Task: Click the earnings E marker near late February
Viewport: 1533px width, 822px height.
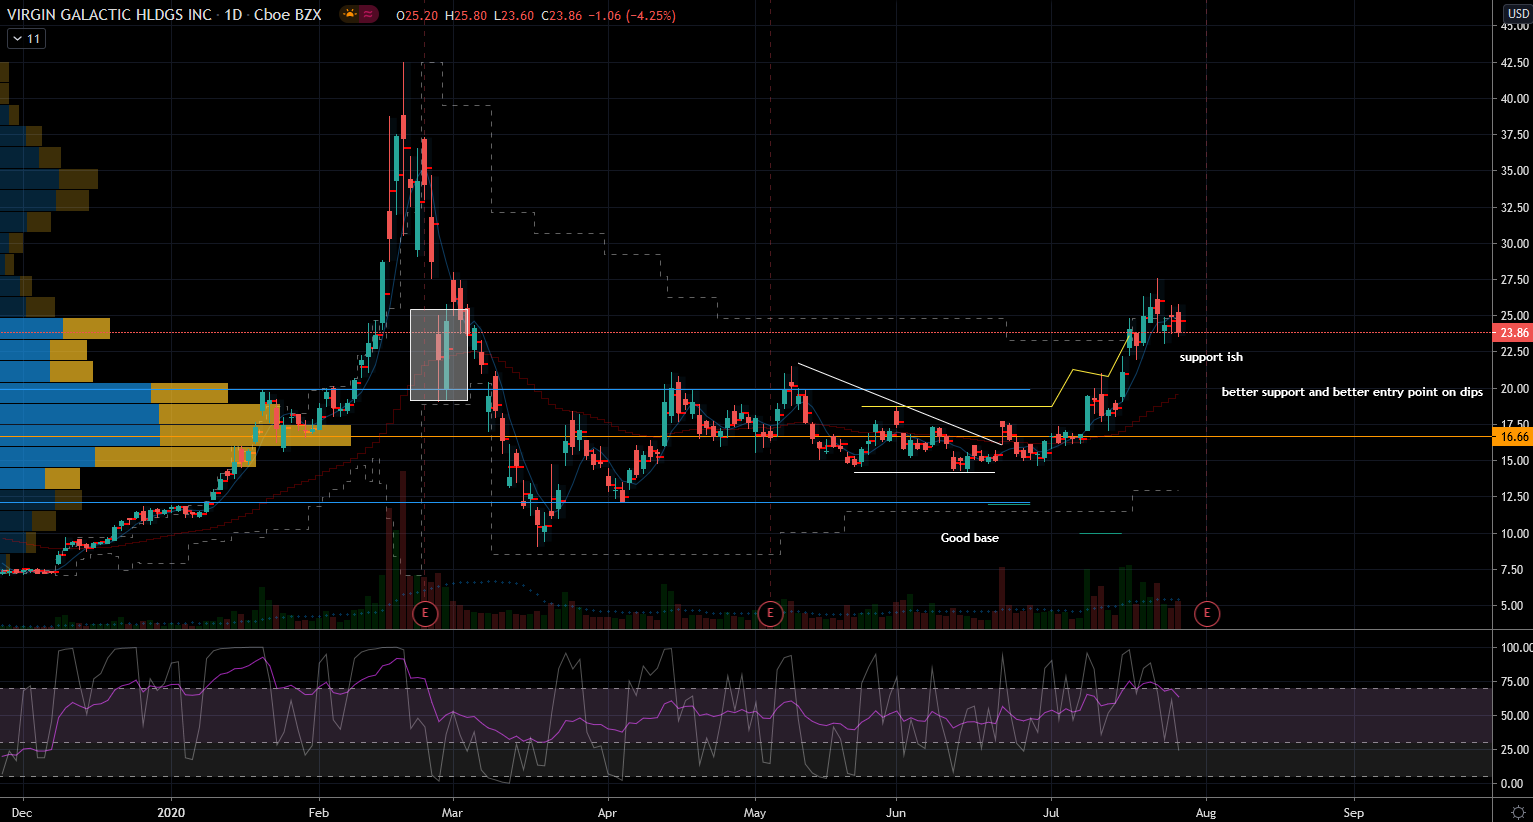Action: click(x=425, y=613)
